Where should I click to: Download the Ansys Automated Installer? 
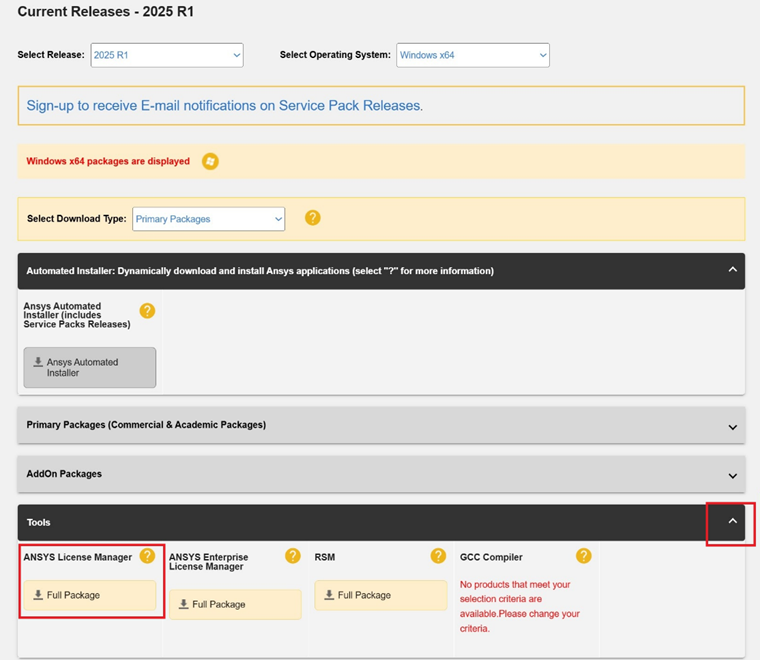pos(90,367)
